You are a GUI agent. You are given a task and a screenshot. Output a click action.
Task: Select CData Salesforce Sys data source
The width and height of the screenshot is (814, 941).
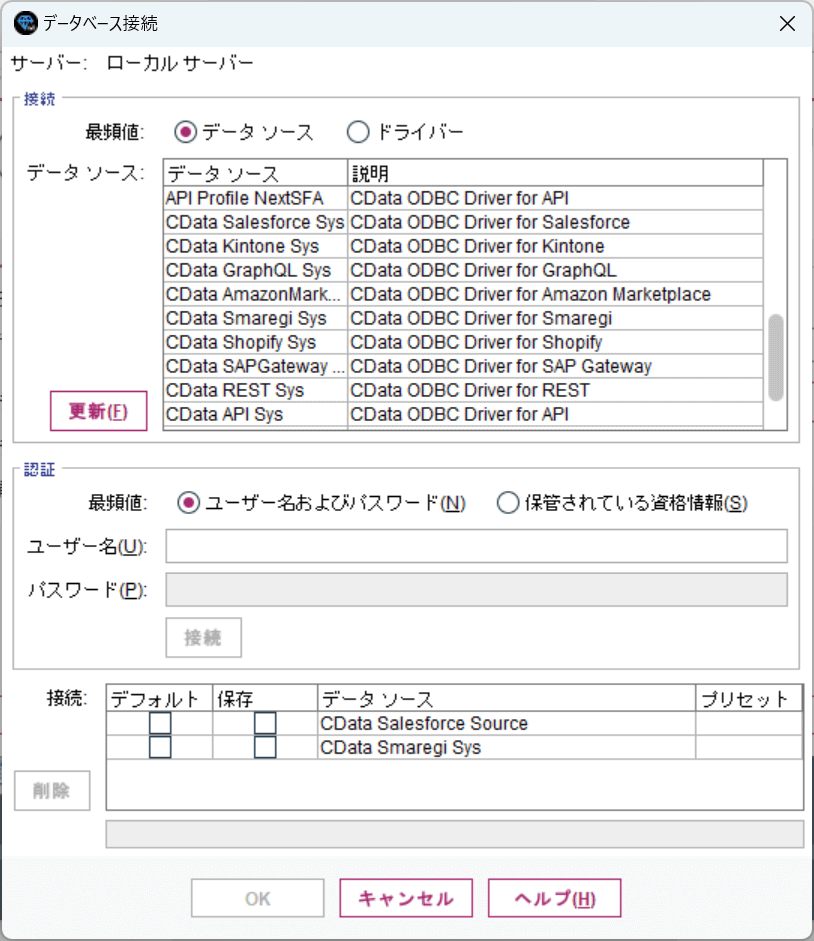(255, 222)
